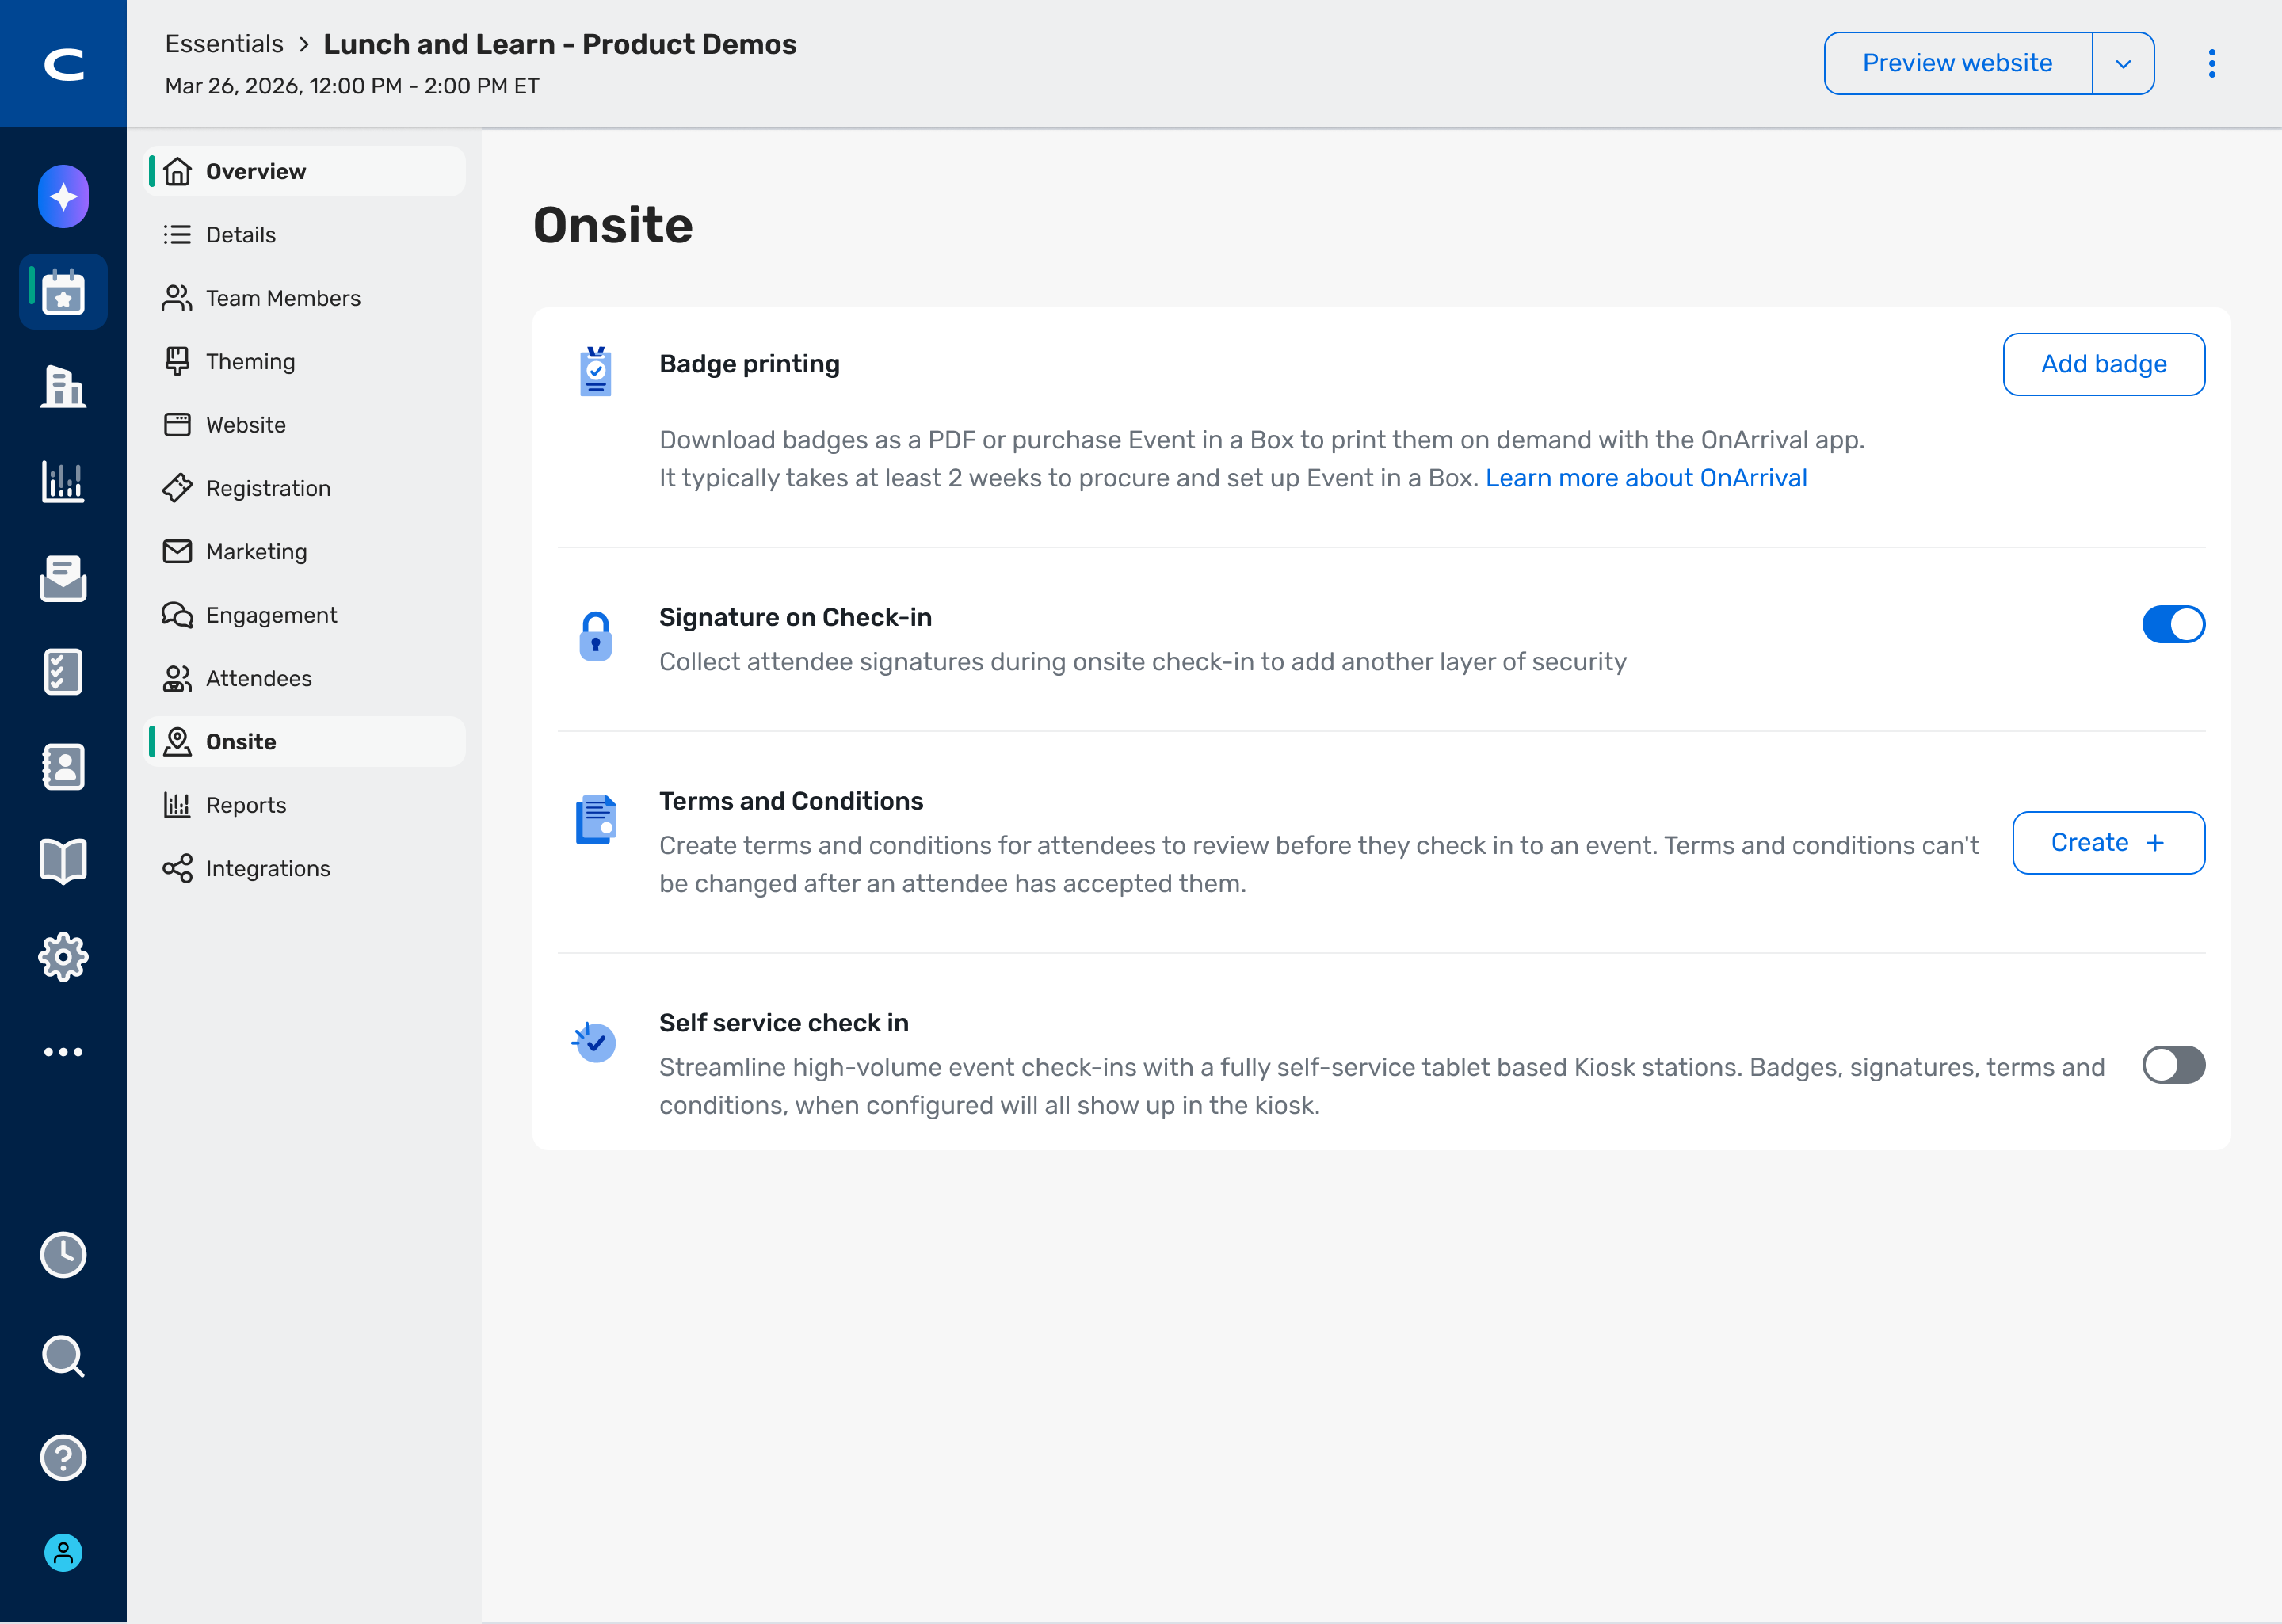This screenshot has height=1624, width=2282.
Task: Go to Overview in the event menu
Action: tap(305, 171)
